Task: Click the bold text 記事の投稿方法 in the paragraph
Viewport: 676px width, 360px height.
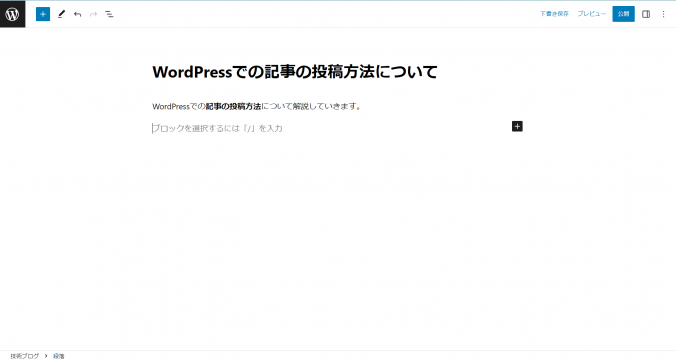Action: [x=233, y=106]
